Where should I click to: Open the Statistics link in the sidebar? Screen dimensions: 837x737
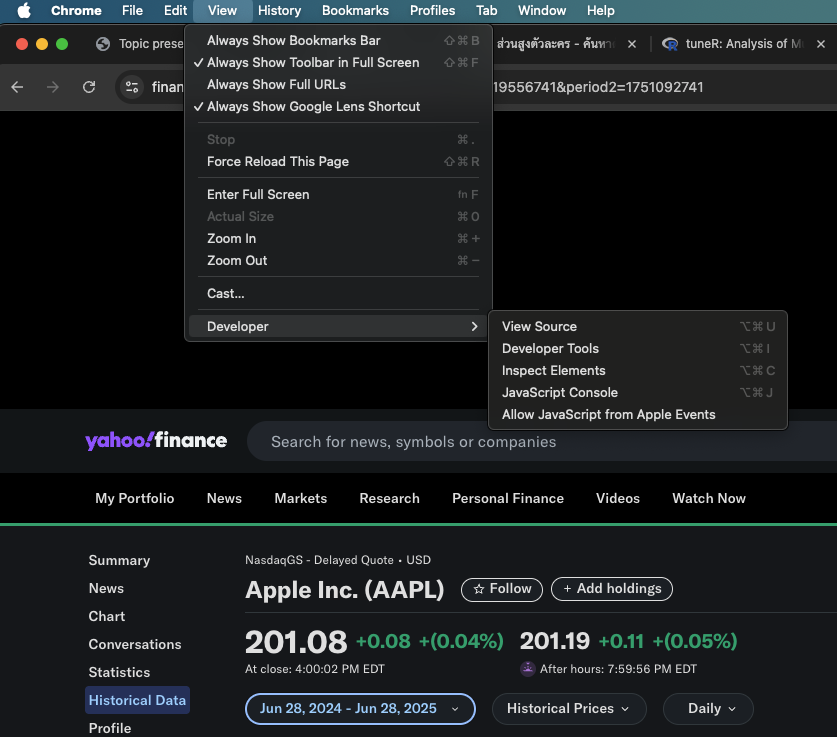click(119, 673)
